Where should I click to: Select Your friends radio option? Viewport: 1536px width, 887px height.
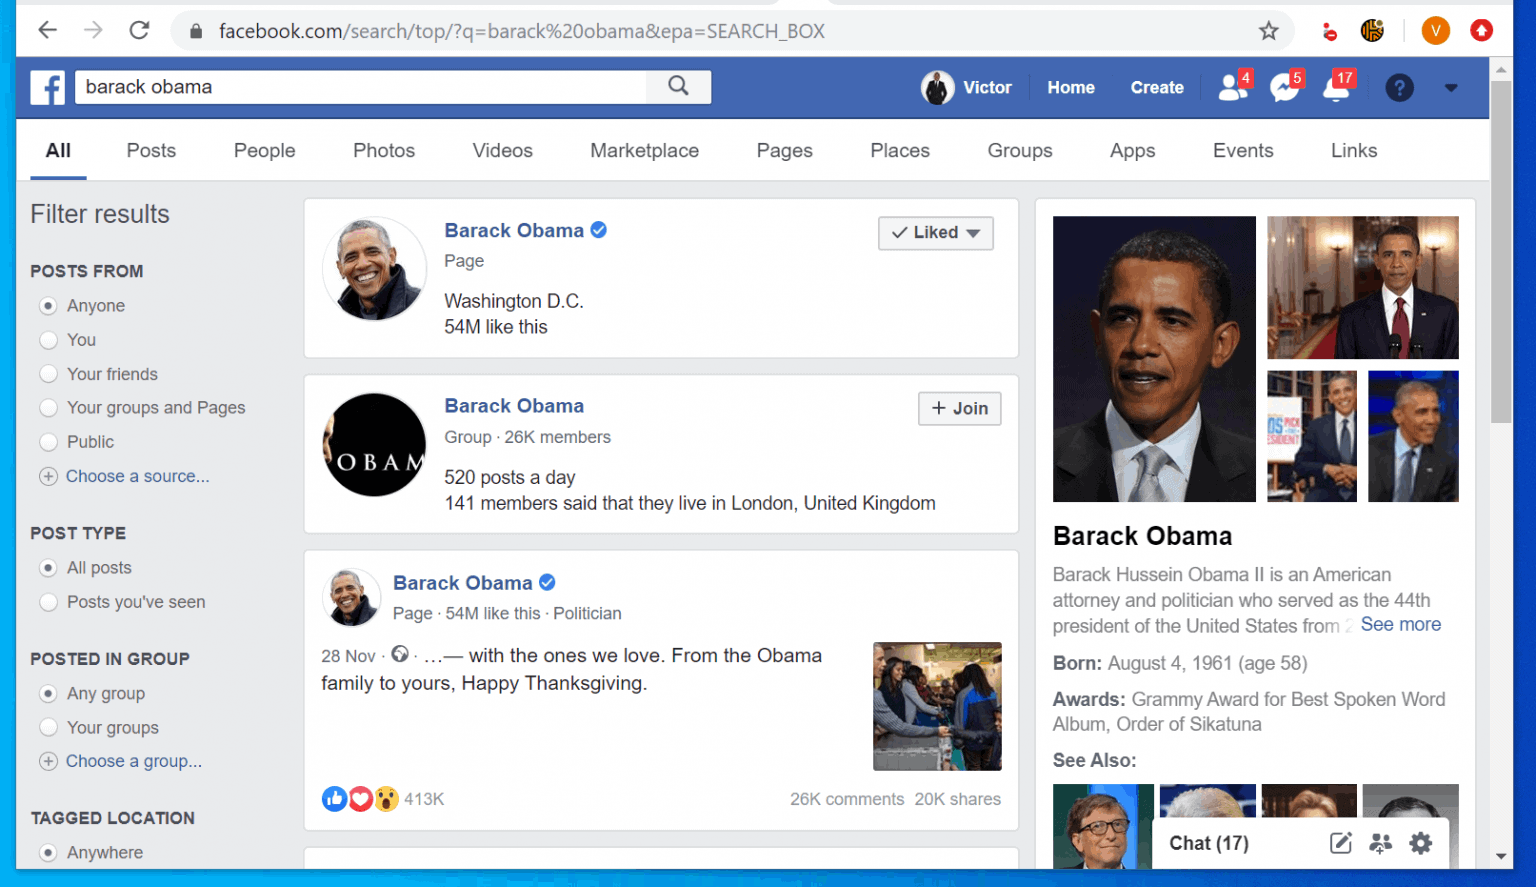coord(48,374)
